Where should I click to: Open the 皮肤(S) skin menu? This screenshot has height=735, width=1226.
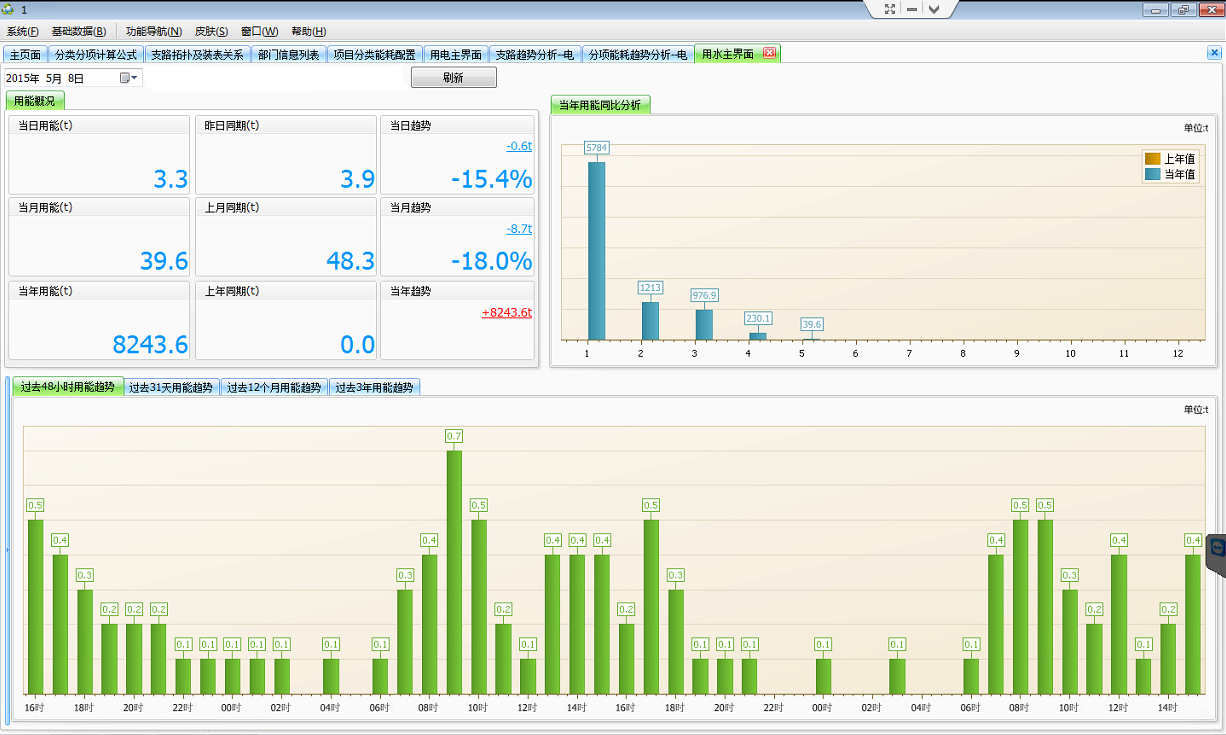point(211,32)
